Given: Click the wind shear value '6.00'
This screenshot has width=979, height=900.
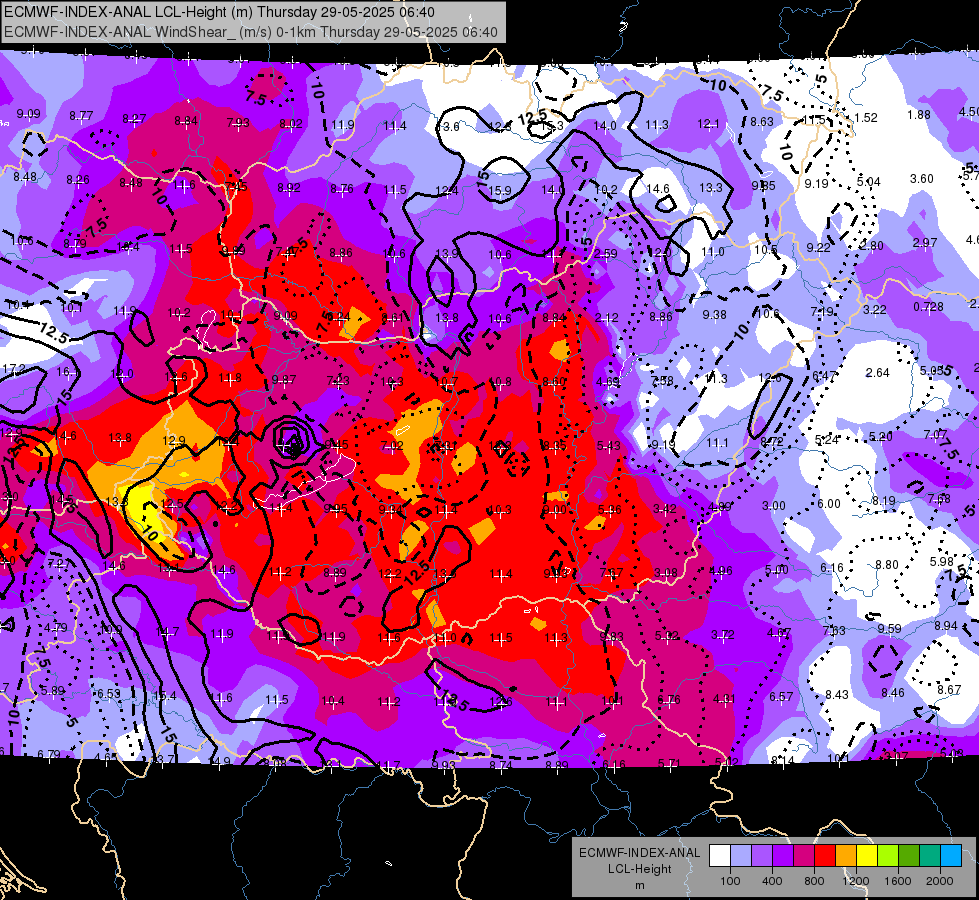Looking at the screenshot, I should [x=829, y=503].
